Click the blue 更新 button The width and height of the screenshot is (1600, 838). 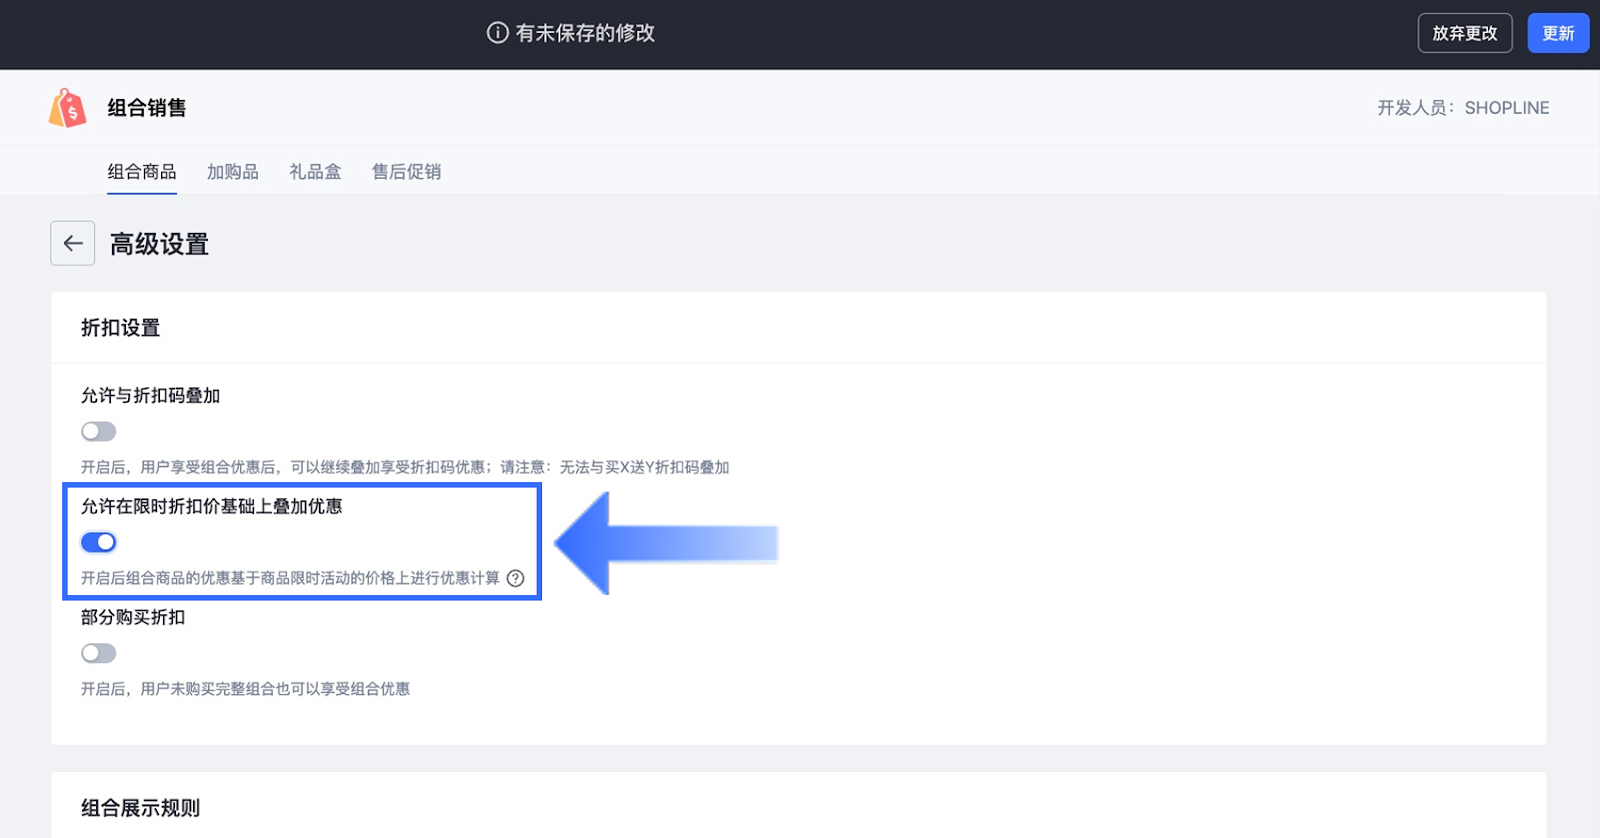(1557, 33)
